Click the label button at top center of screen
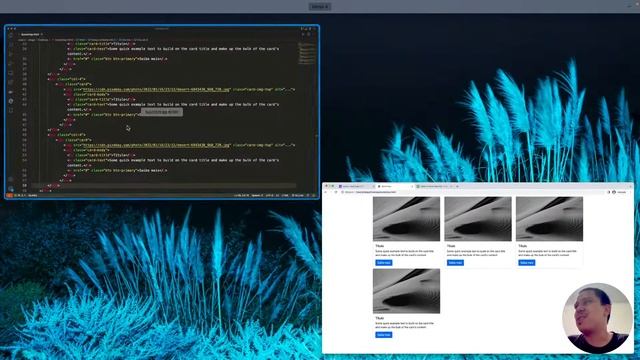 tap(320, 7)
